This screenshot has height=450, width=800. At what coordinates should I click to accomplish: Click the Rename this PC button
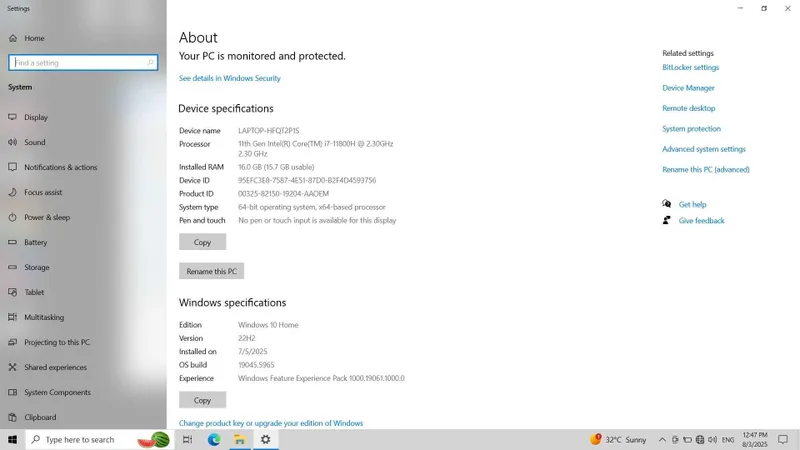(211, 271)
